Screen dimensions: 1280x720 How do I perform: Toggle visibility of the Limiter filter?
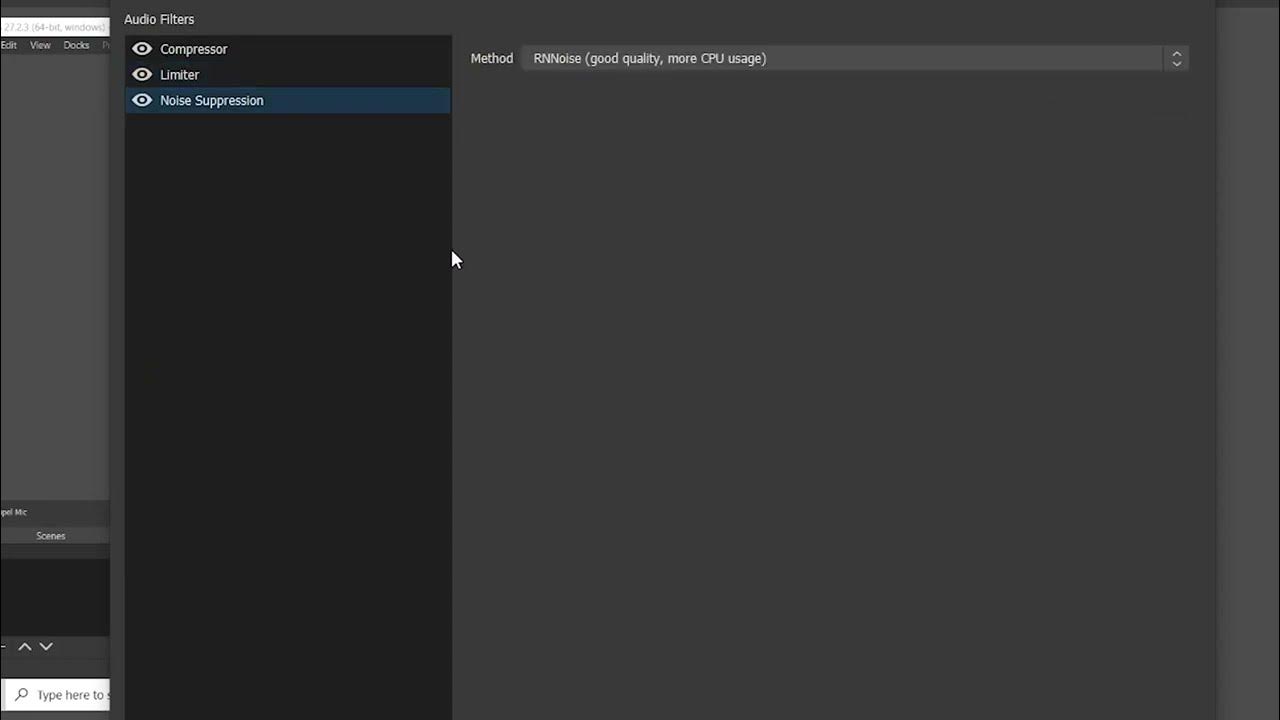pyautogui.click(x=142, y=75)
